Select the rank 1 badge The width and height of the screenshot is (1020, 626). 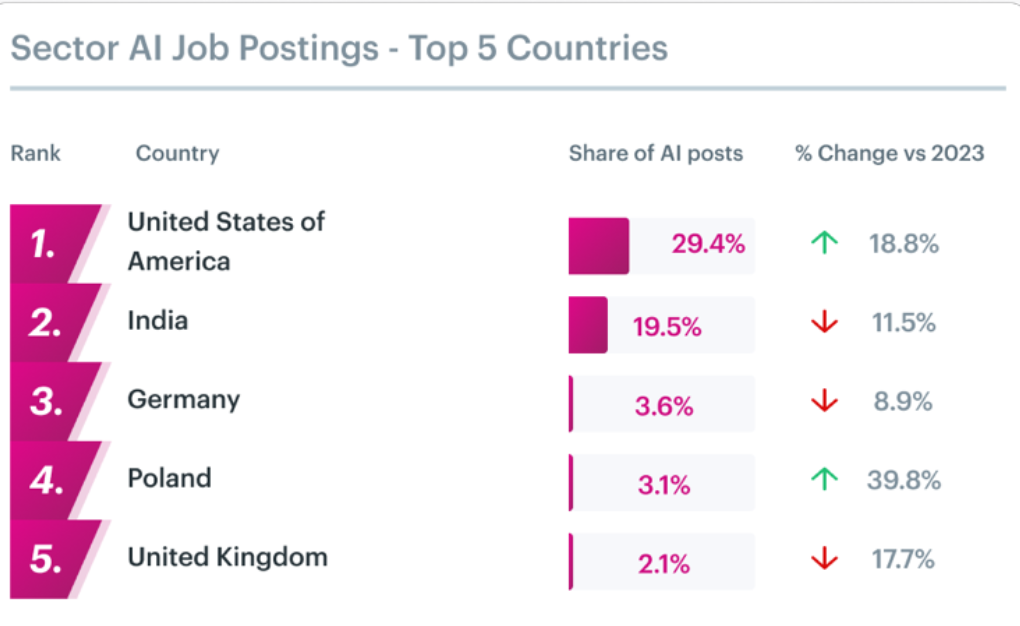50,244
